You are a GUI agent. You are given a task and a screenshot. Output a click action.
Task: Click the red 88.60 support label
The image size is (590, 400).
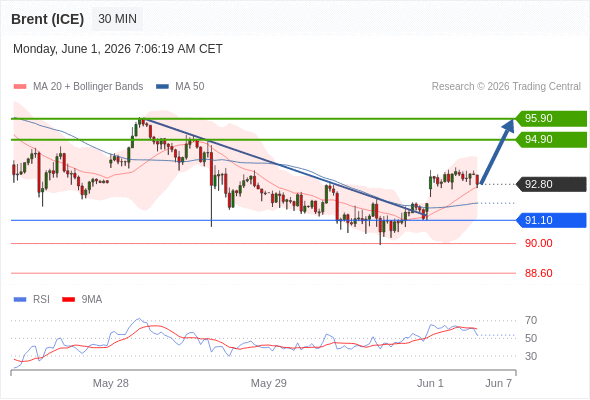539,273
